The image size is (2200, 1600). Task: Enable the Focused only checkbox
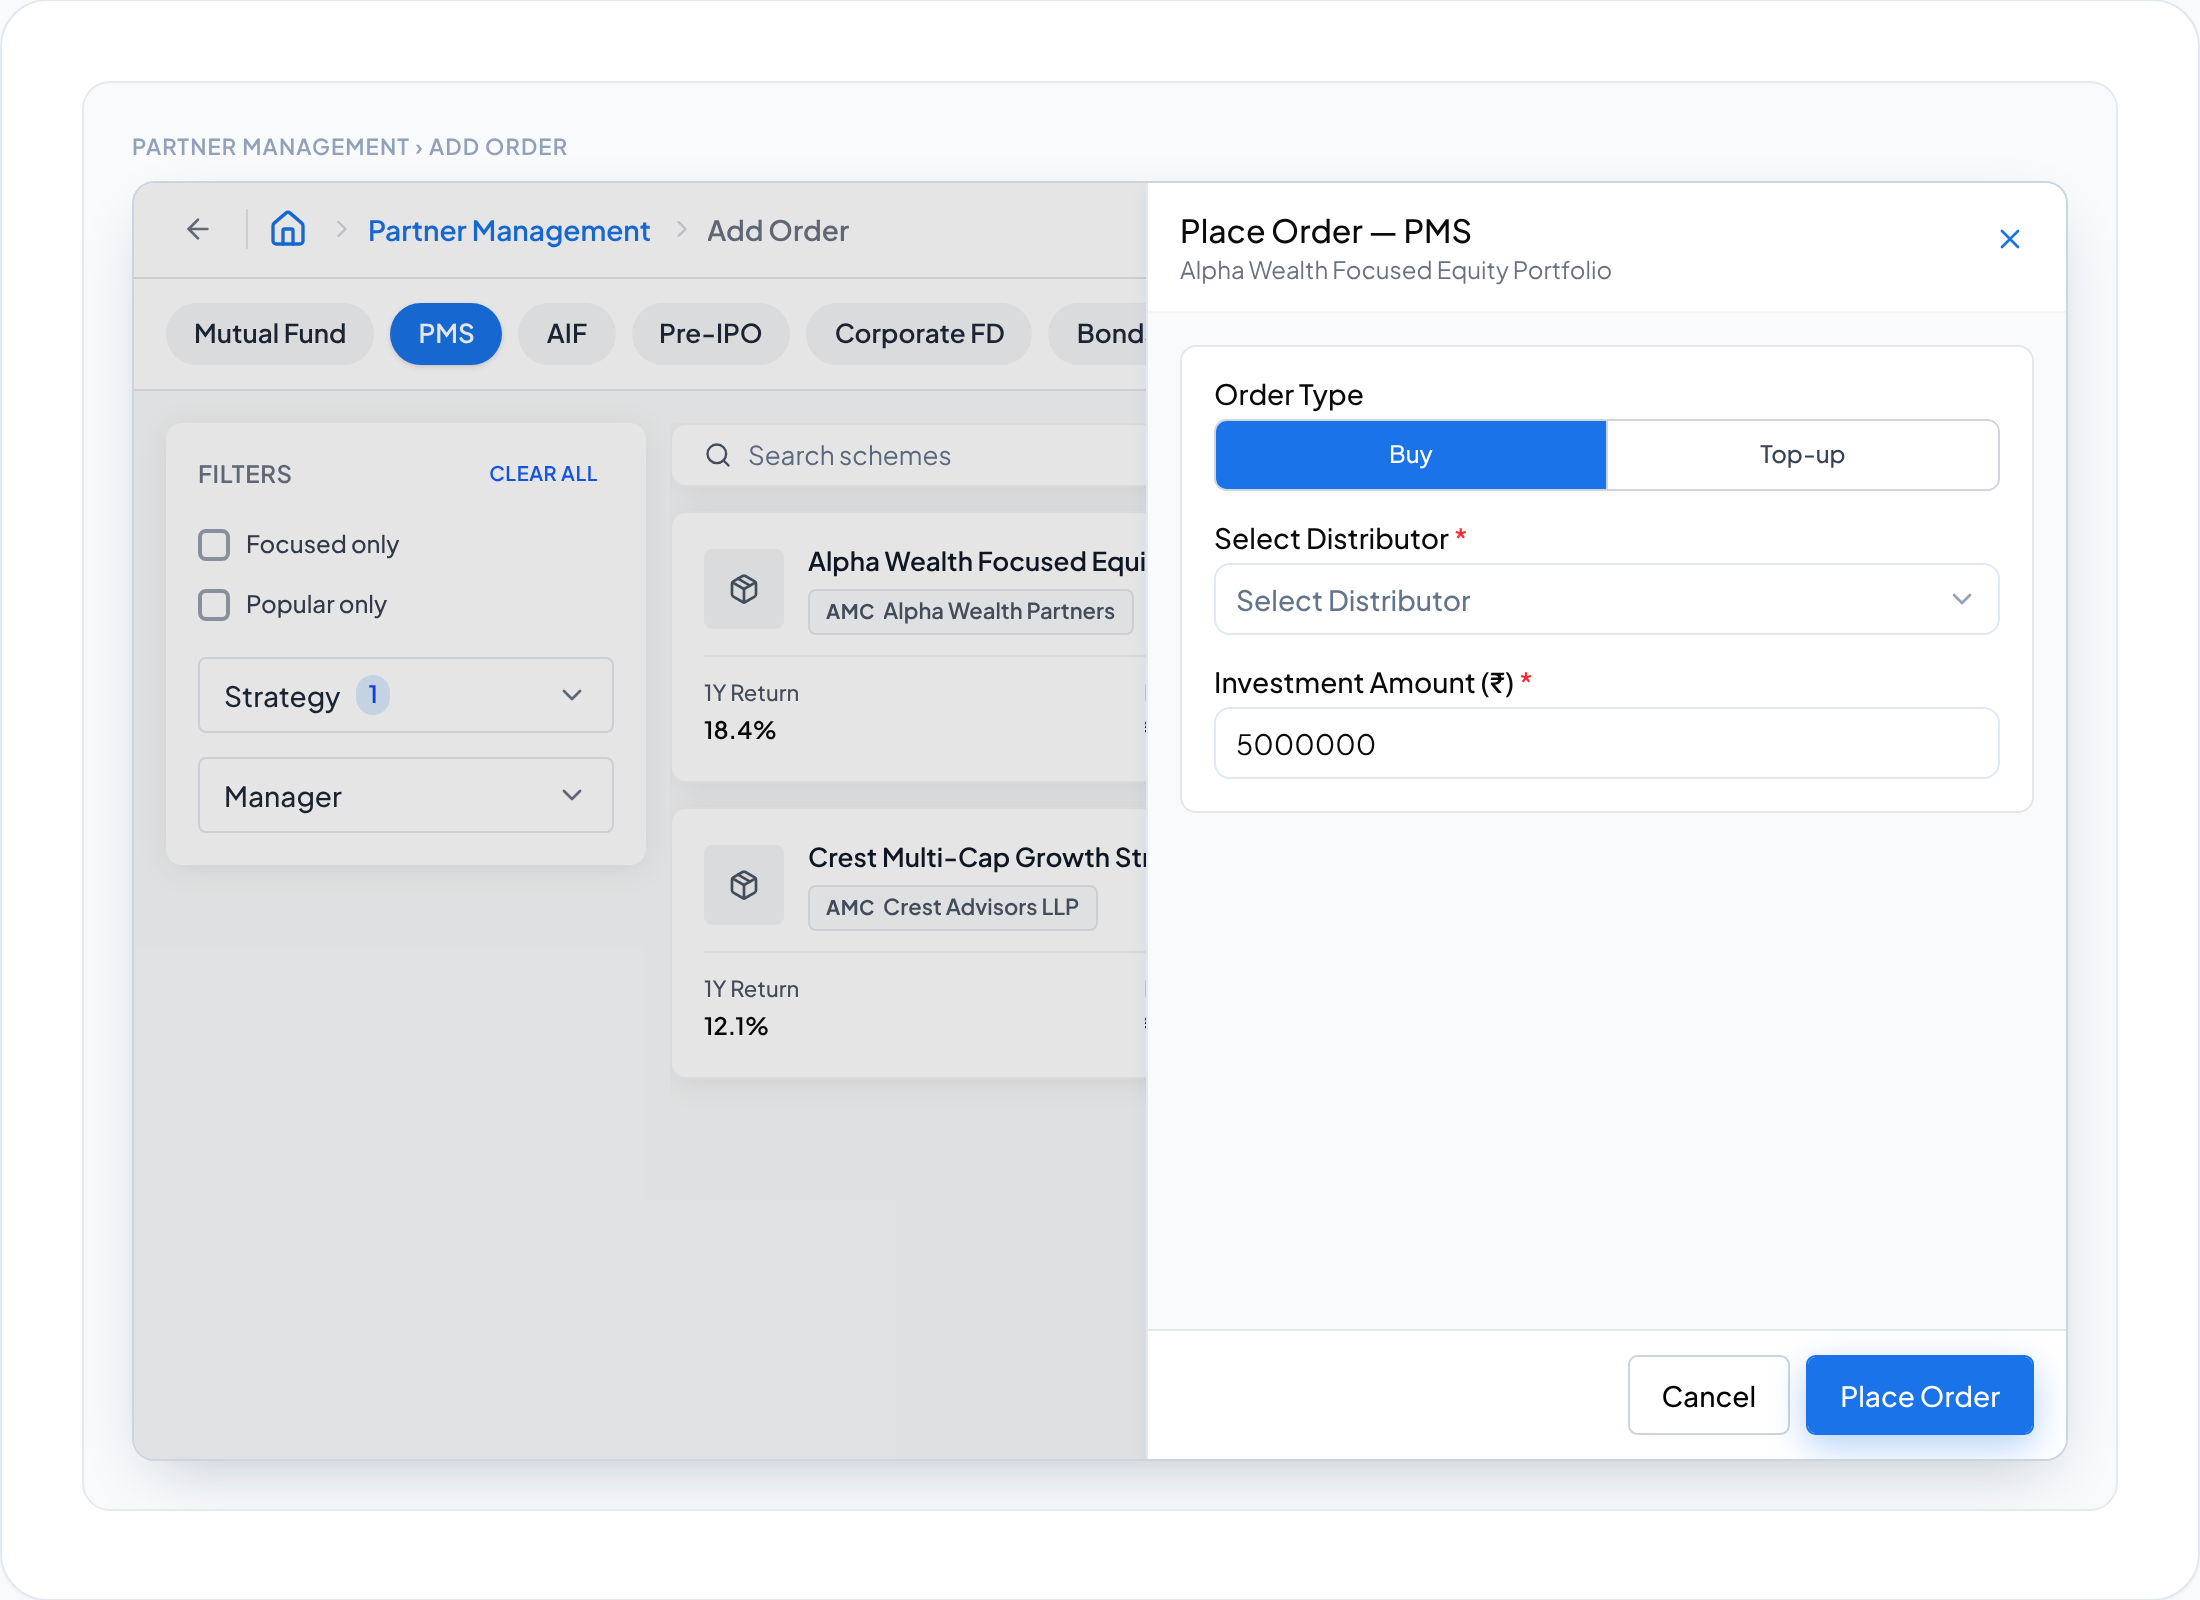coord(214,545)
